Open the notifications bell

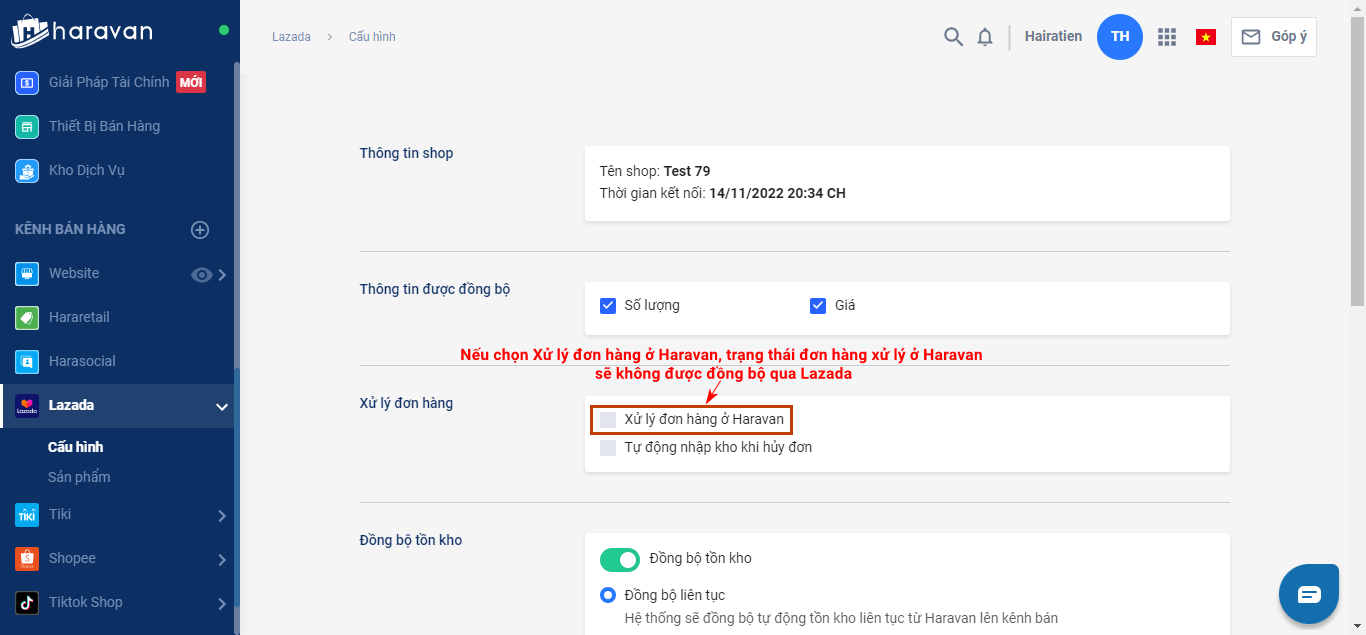pyautogui.click(x=985, y=37)
